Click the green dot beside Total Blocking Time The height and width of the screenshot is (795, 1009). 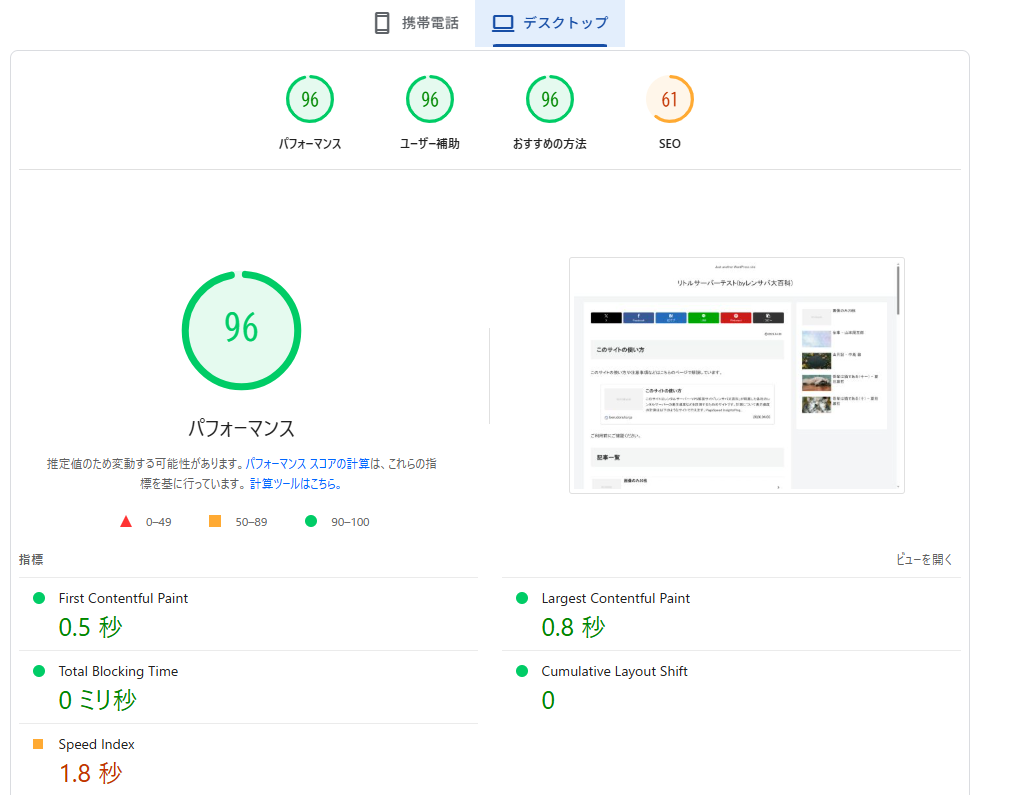pos(39,671)
